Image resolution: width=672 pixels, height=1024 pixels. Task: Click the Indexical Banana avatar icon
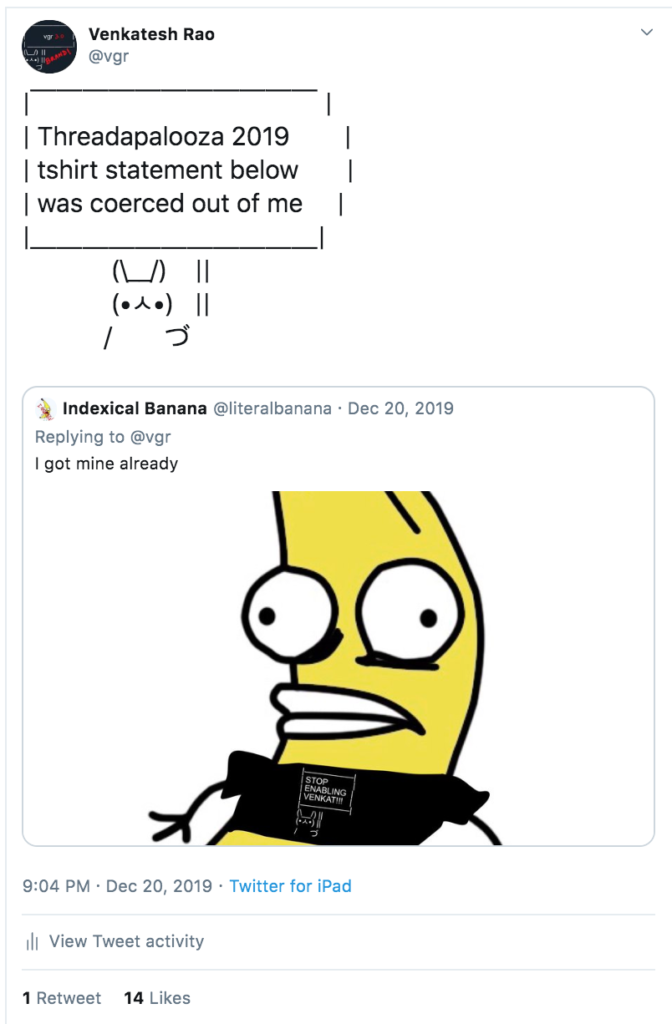point(45,409)
